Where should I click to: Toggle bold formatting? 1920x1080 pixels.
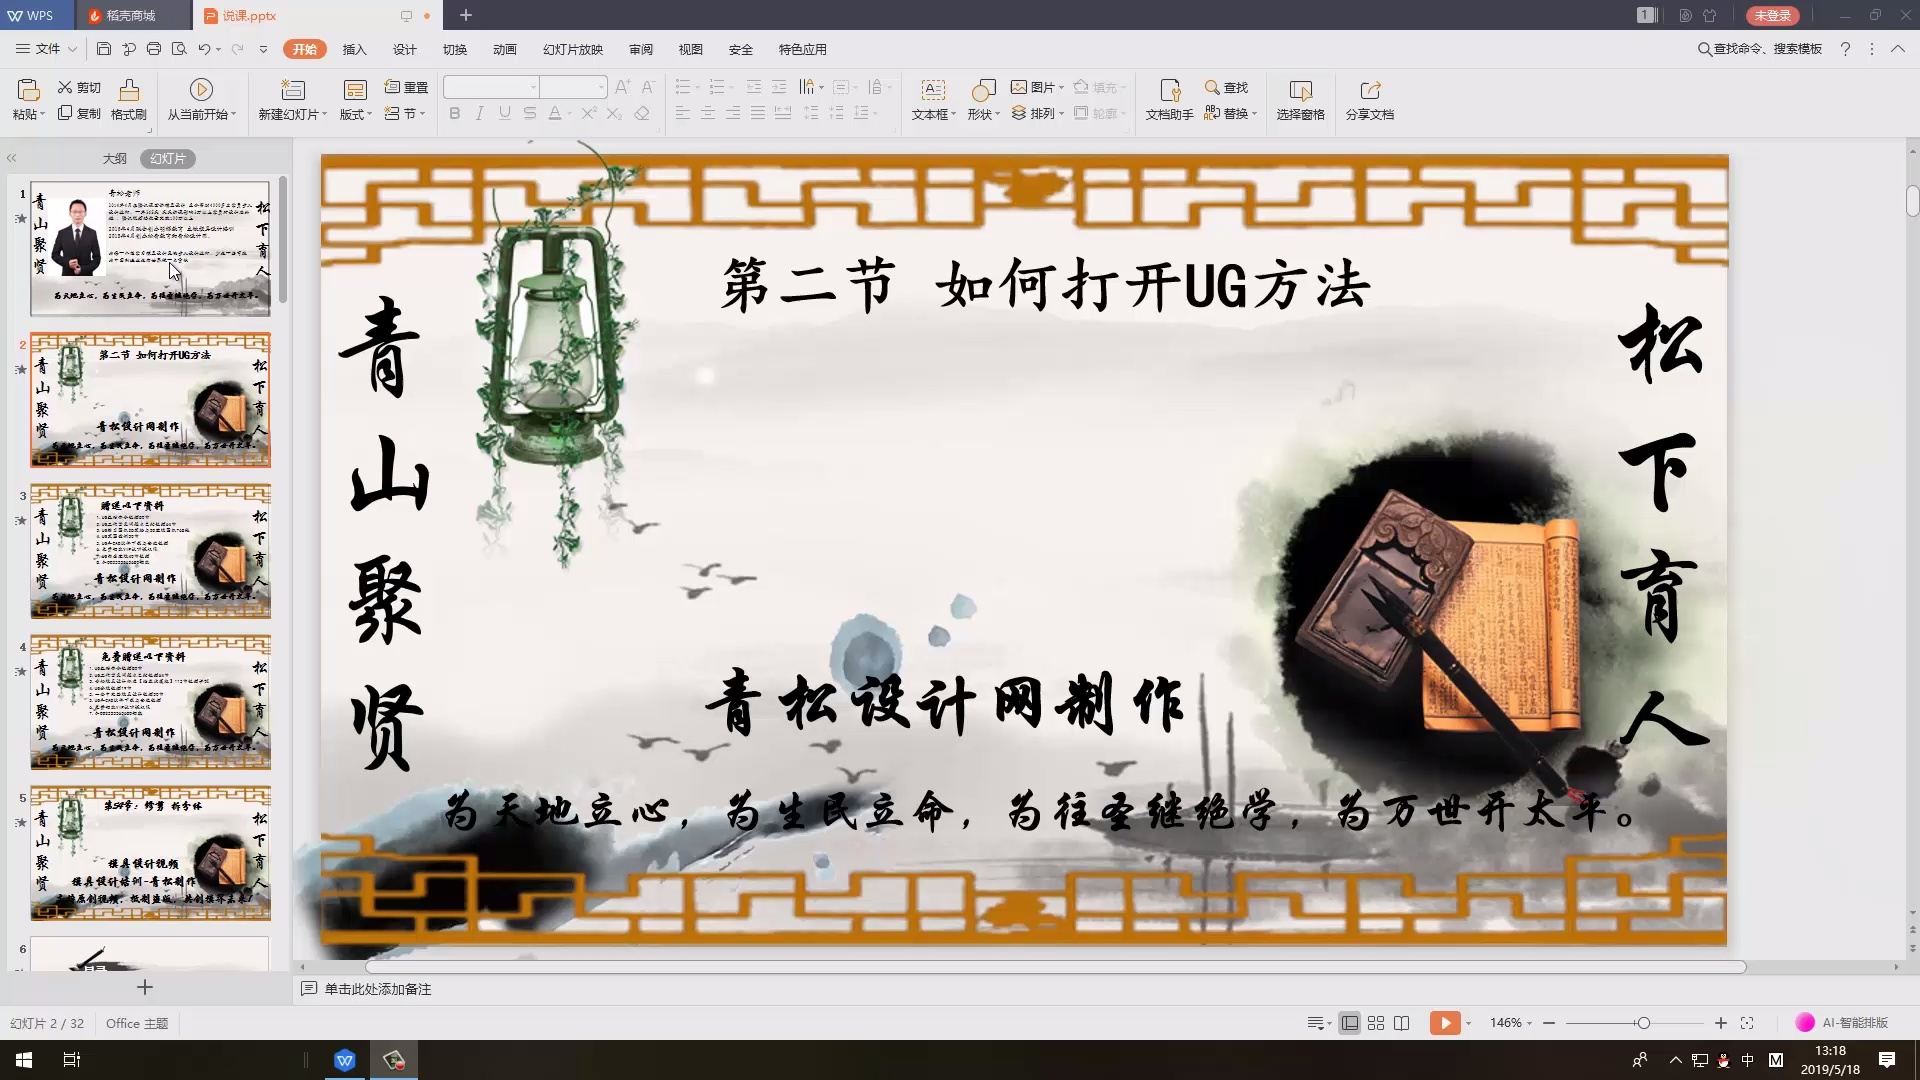click(454, 113)
